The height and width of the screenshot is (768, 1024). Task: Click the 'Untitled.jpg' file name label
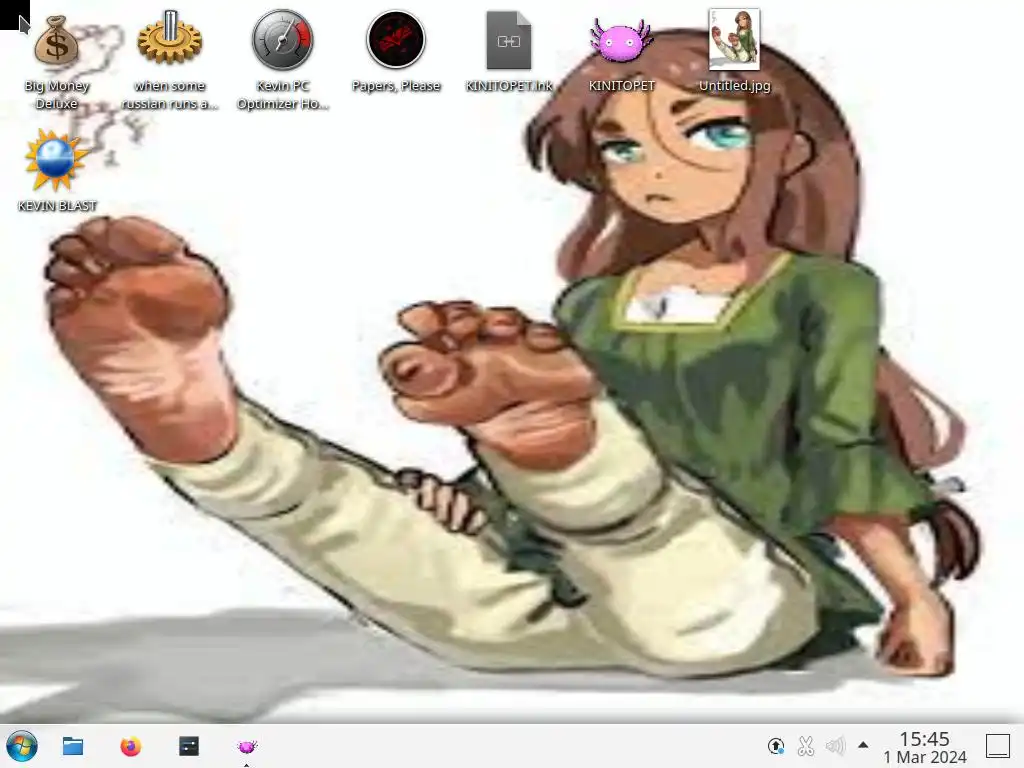(734, 86)
